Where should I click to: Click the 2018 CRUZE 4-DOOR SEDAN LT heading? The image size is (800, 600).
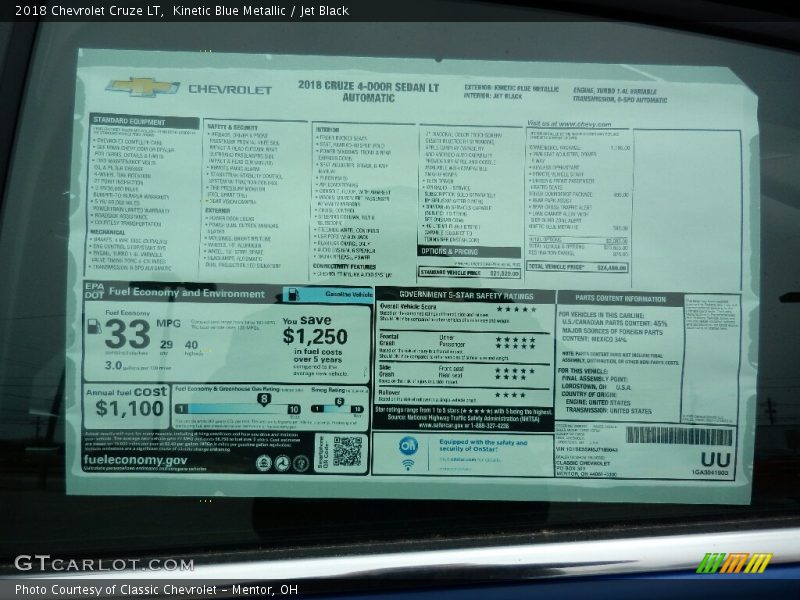[368, 86]
